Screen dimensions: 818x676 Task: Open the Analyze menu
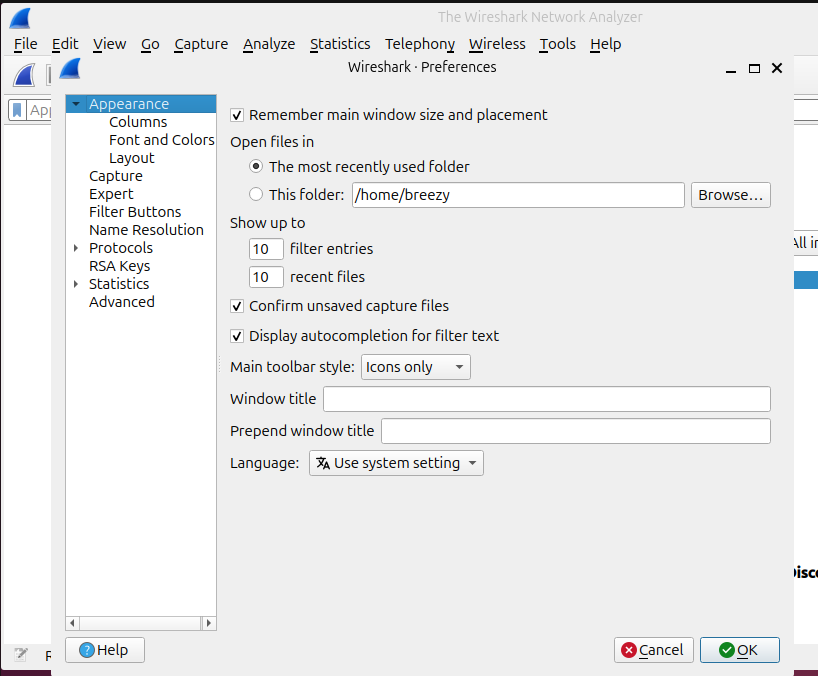pyautogui.click(x=269, y=44)
